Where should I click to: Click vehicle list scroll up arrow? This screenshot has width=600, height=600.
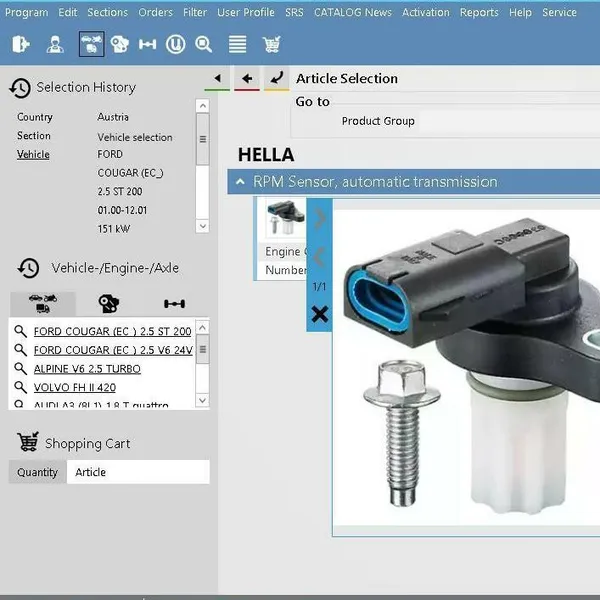tap(203, 328)
